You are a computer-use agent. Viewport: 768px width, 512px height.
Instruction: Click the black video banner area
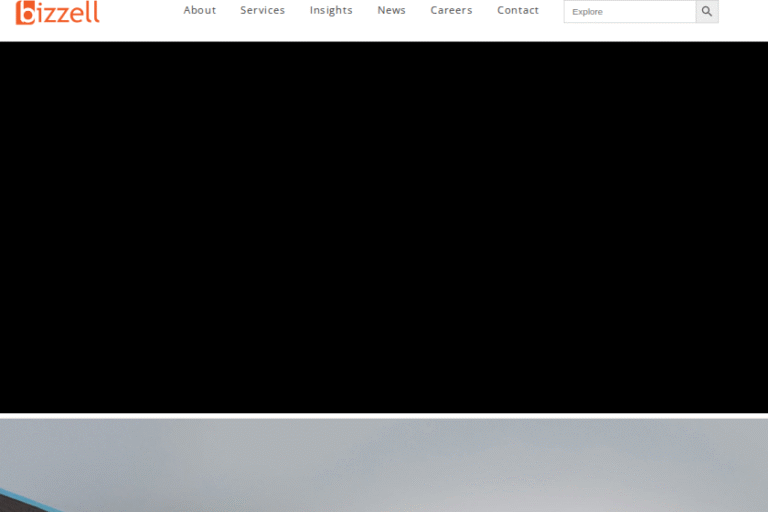tap(384, 227)
